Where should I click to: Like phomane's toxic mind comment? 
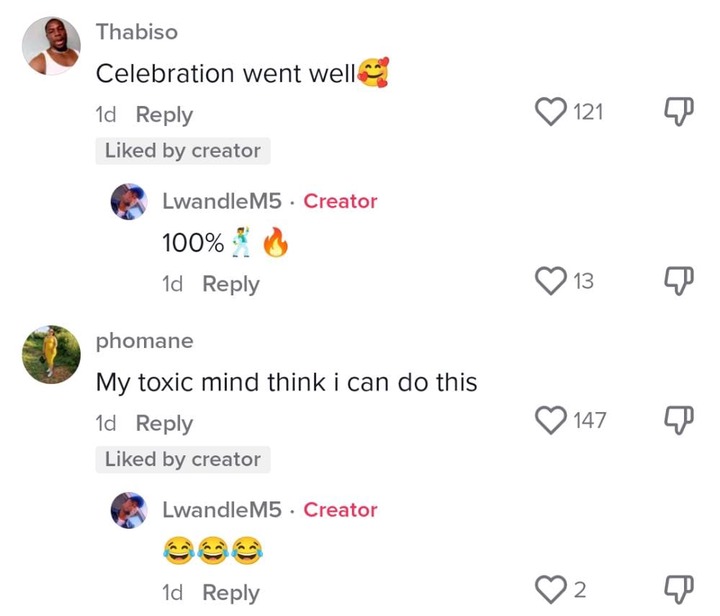(551, 420)
